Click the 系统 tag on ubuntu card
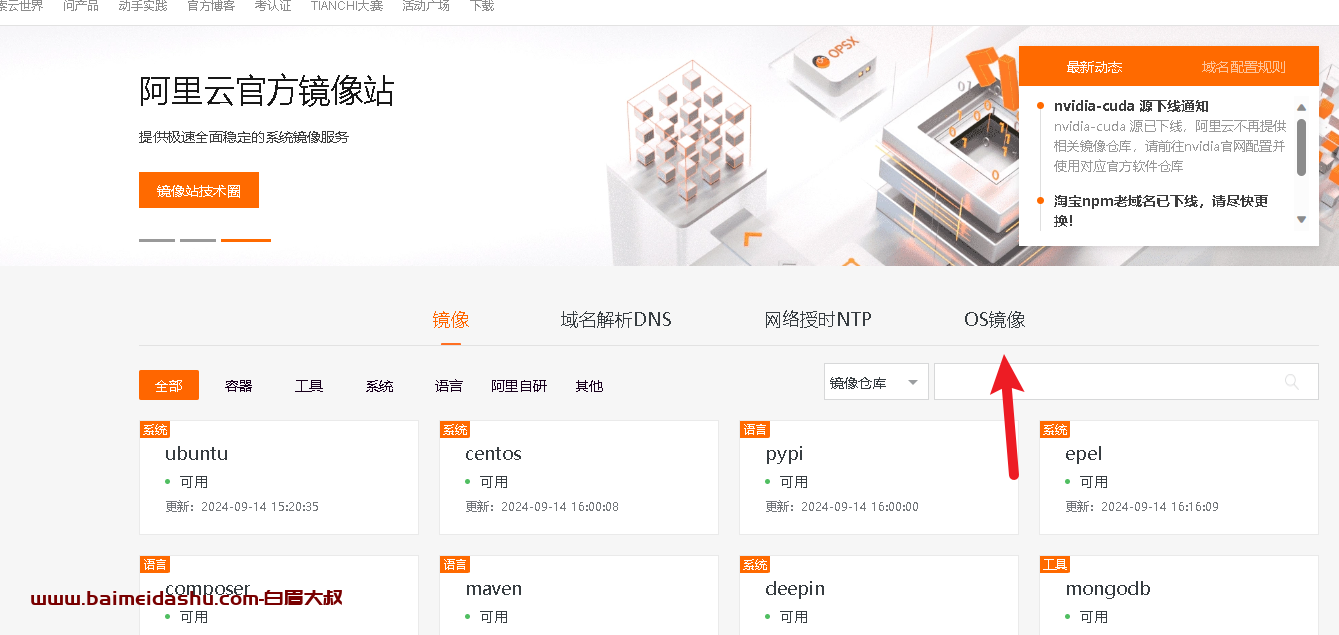The height and width of the screenshot is (635, 1339). point(155,429)
